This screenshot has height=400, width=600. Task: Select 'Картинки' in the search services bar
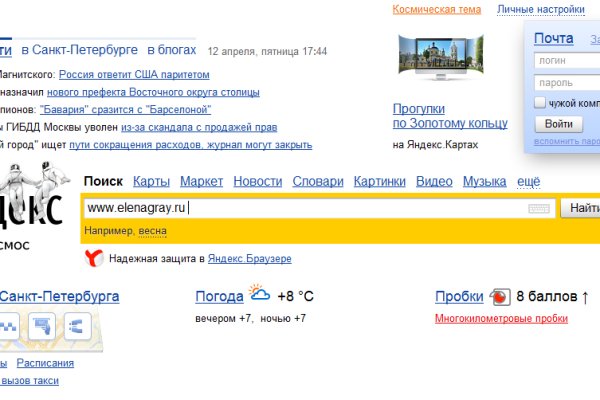point(379,181)
